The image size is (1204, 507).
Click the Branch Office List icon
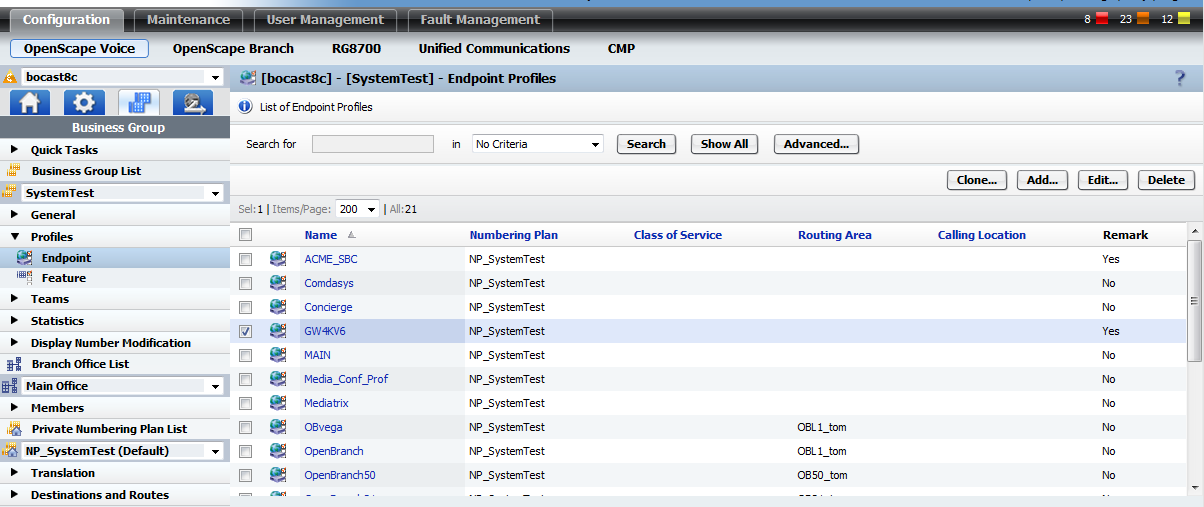[13, 364]
